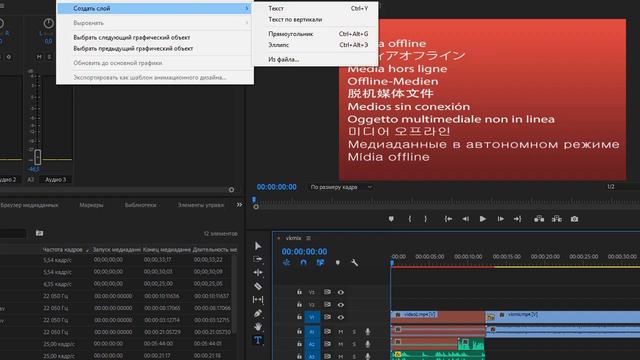The width and height of the screenshot is (640, 360).
Task: Go to In point
Action: point(448,219)
